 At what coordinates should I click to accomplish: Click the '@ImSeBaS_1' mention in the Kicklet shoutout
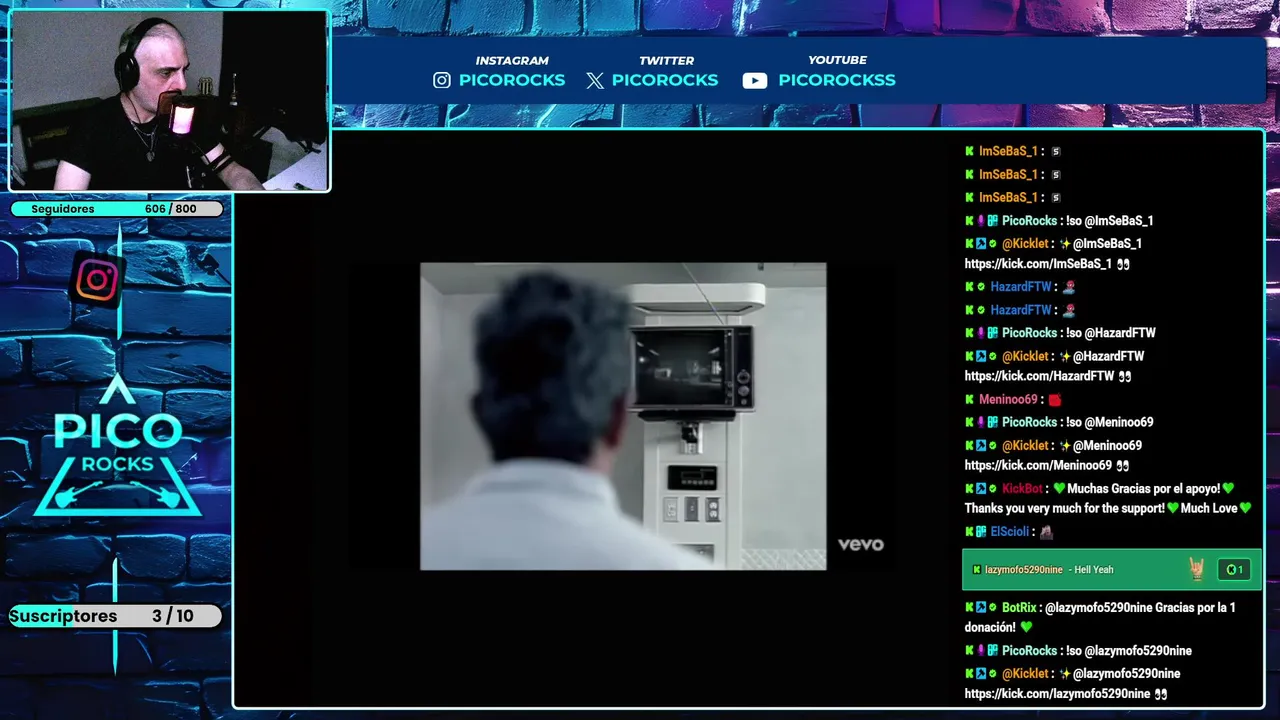pyautogui.click(x=1107, y=244)
